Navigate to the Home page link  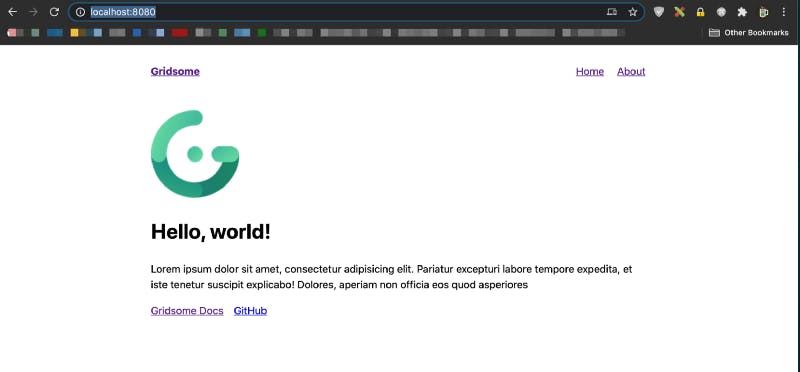[x=590, y=71]
